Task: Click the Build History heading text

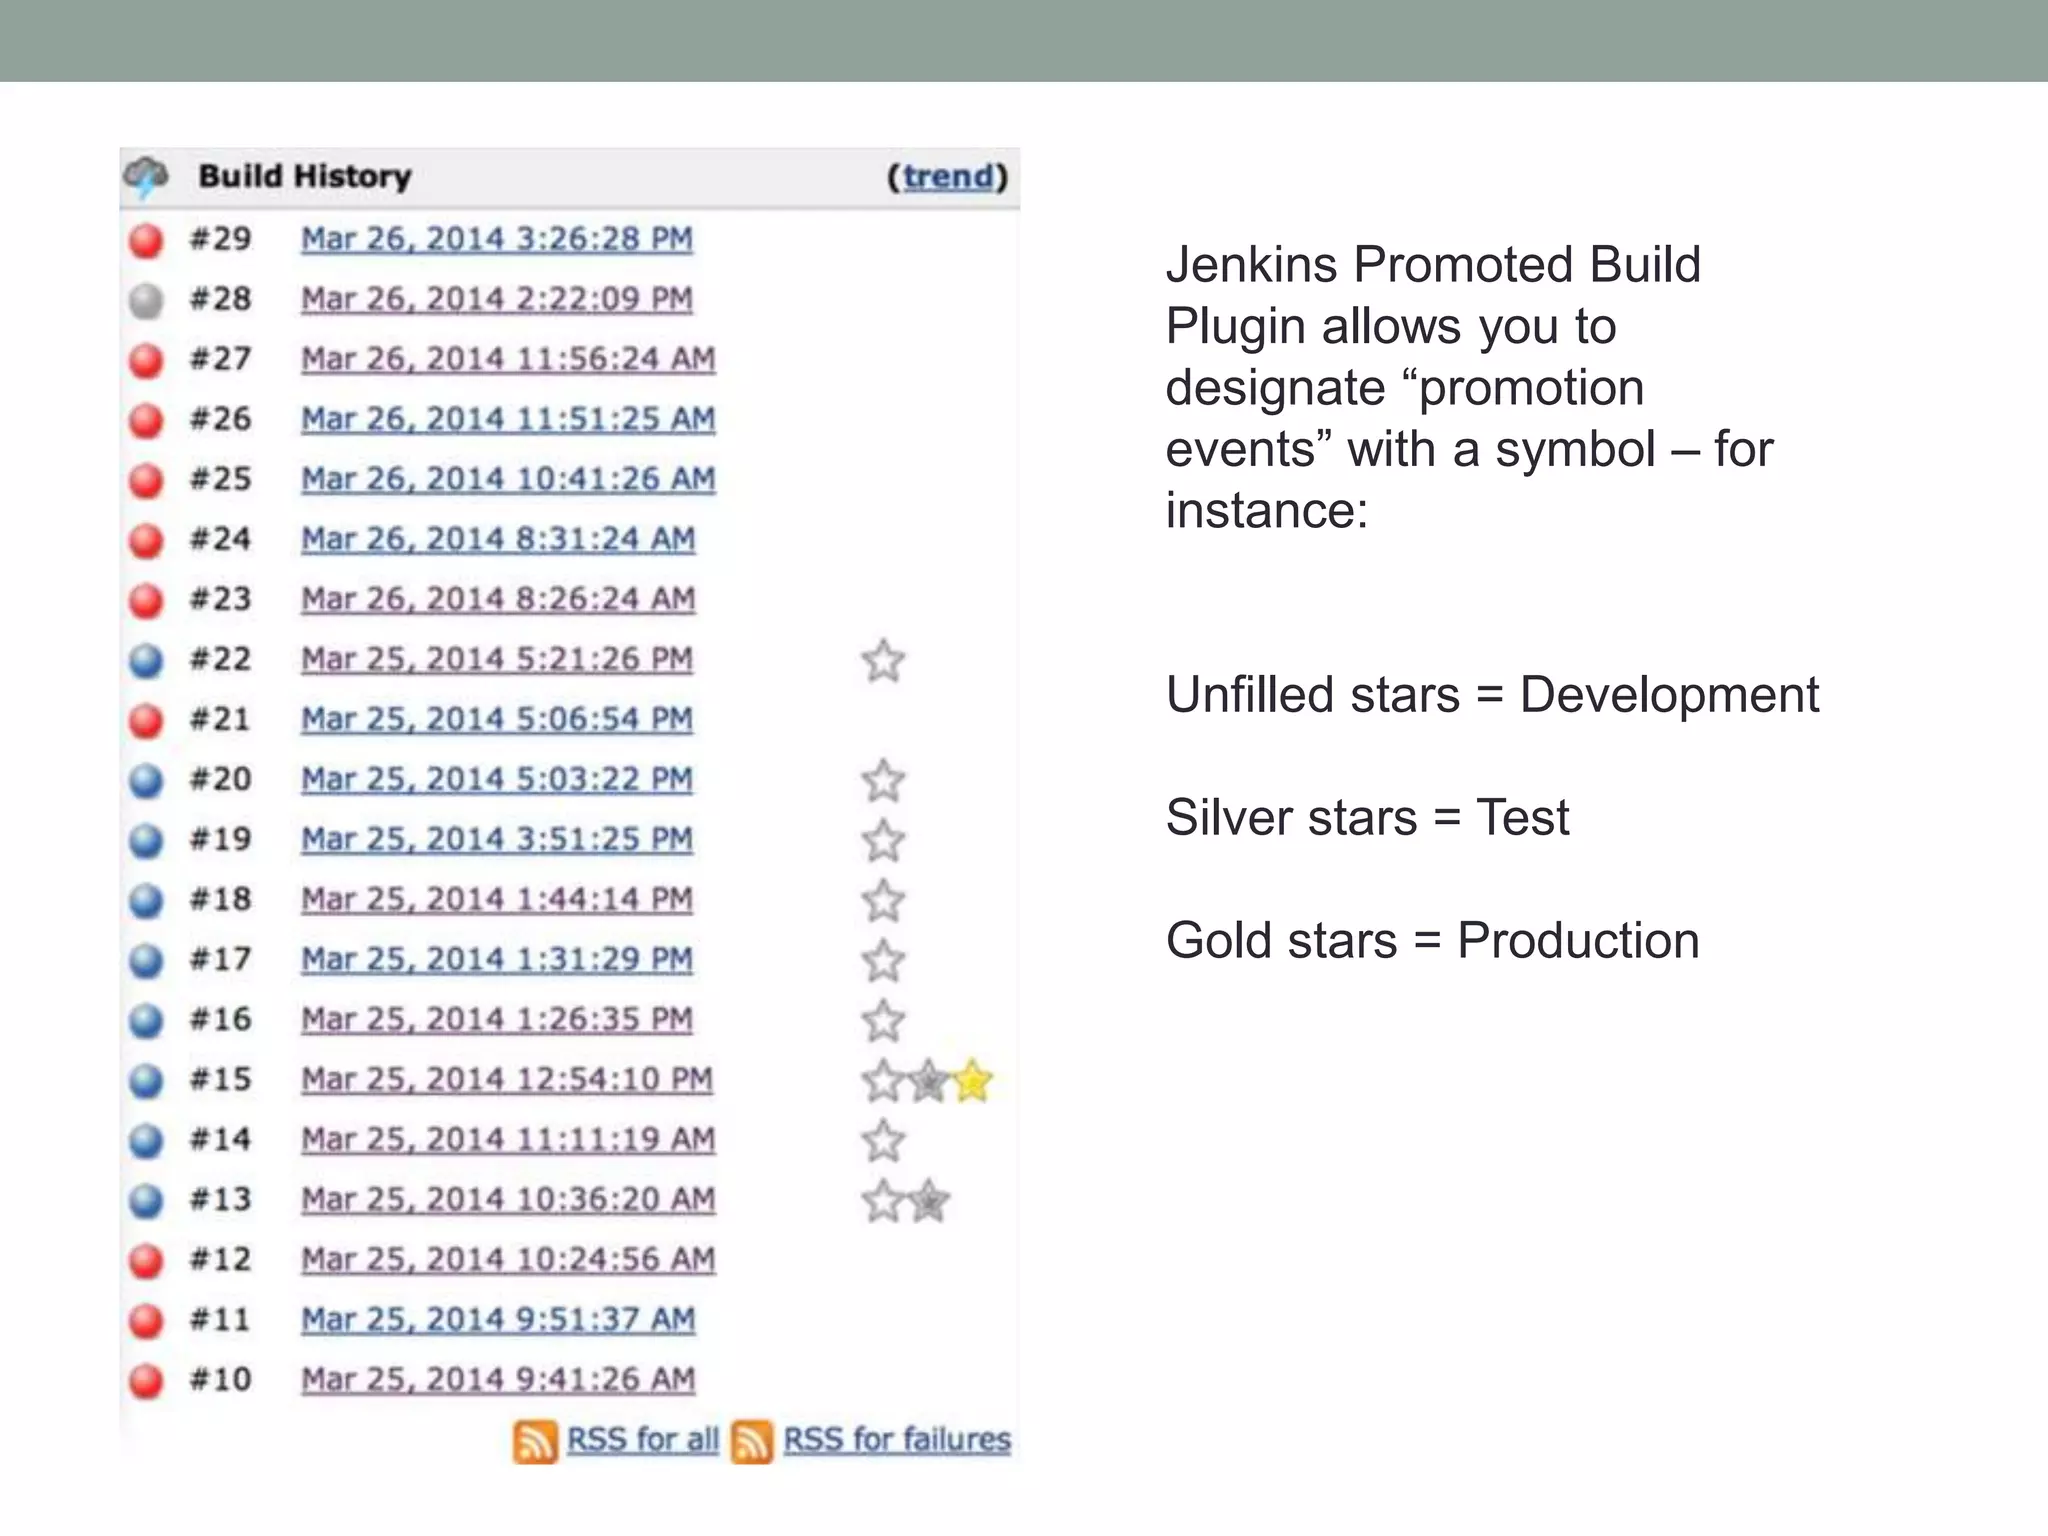Action: (305, 176)
